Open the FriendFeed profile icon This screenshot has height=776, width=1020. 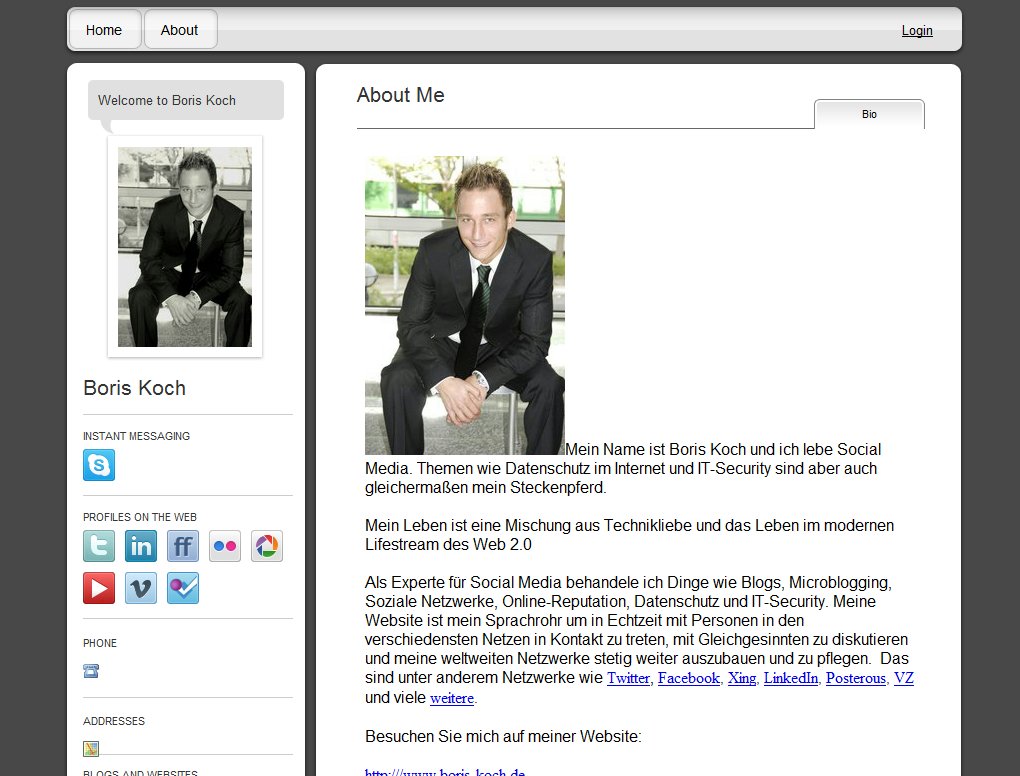pyautogui.click(x=183, y=546)
